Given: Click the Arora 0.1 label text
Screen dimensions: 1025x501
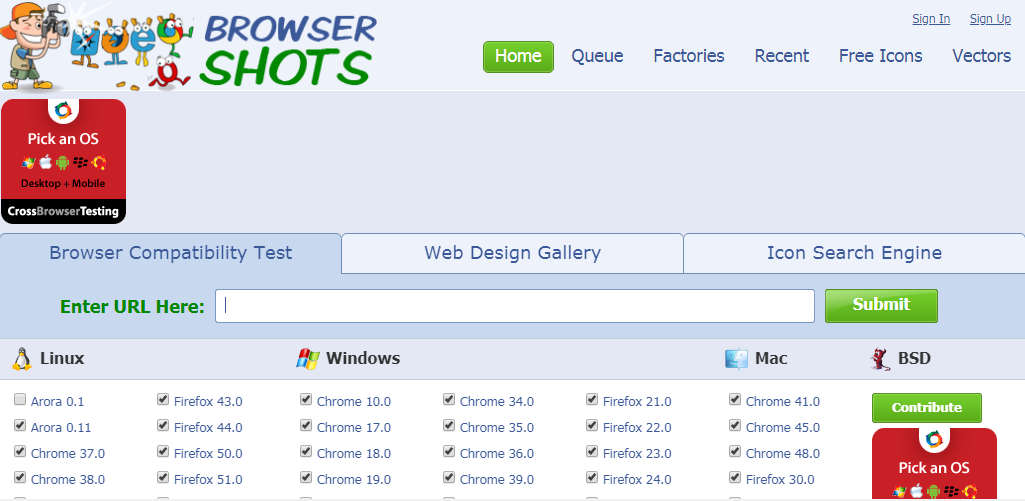Looking at the screenshot, I should click(58, 402).
